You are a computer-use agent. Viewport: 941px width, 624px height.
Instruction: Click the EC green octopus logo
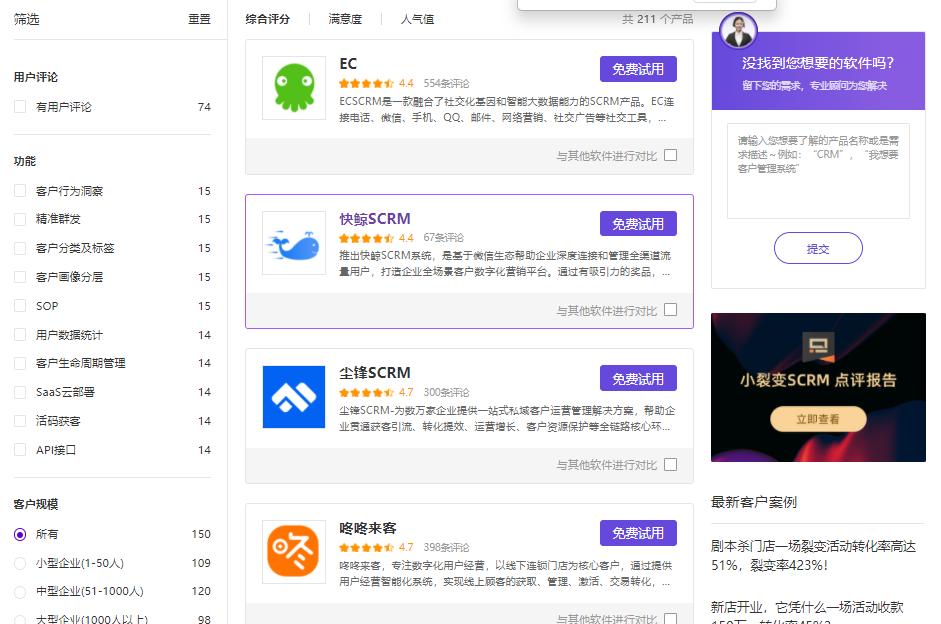294,88
